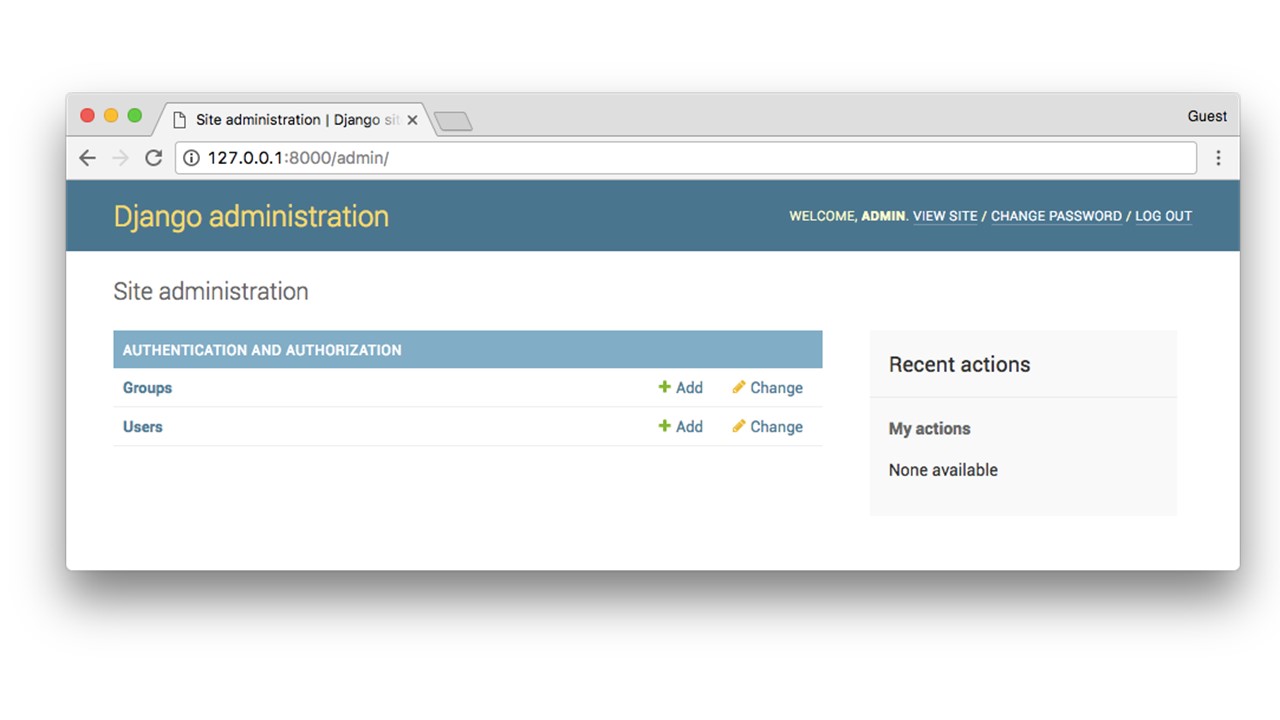Minimize the window with the yellow button

tap(111, 116)
